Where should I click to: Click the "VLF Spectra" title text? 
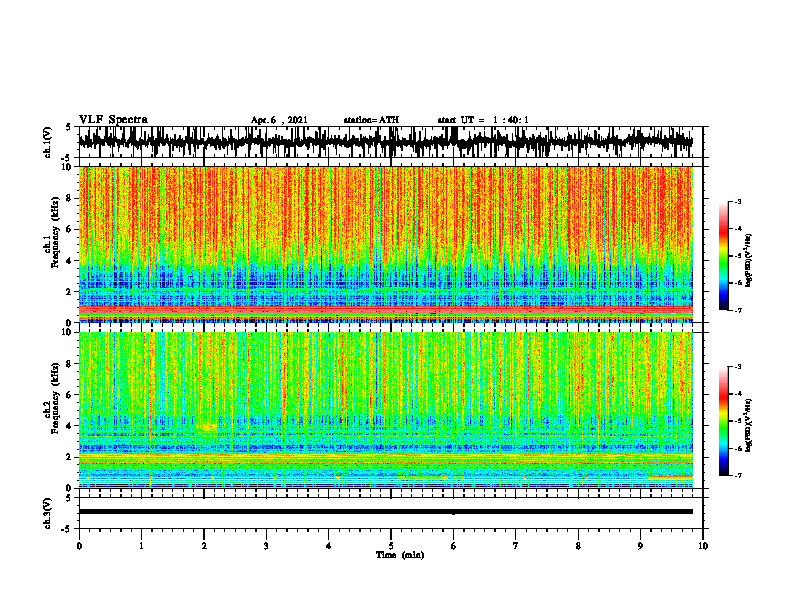pos(113,120)
